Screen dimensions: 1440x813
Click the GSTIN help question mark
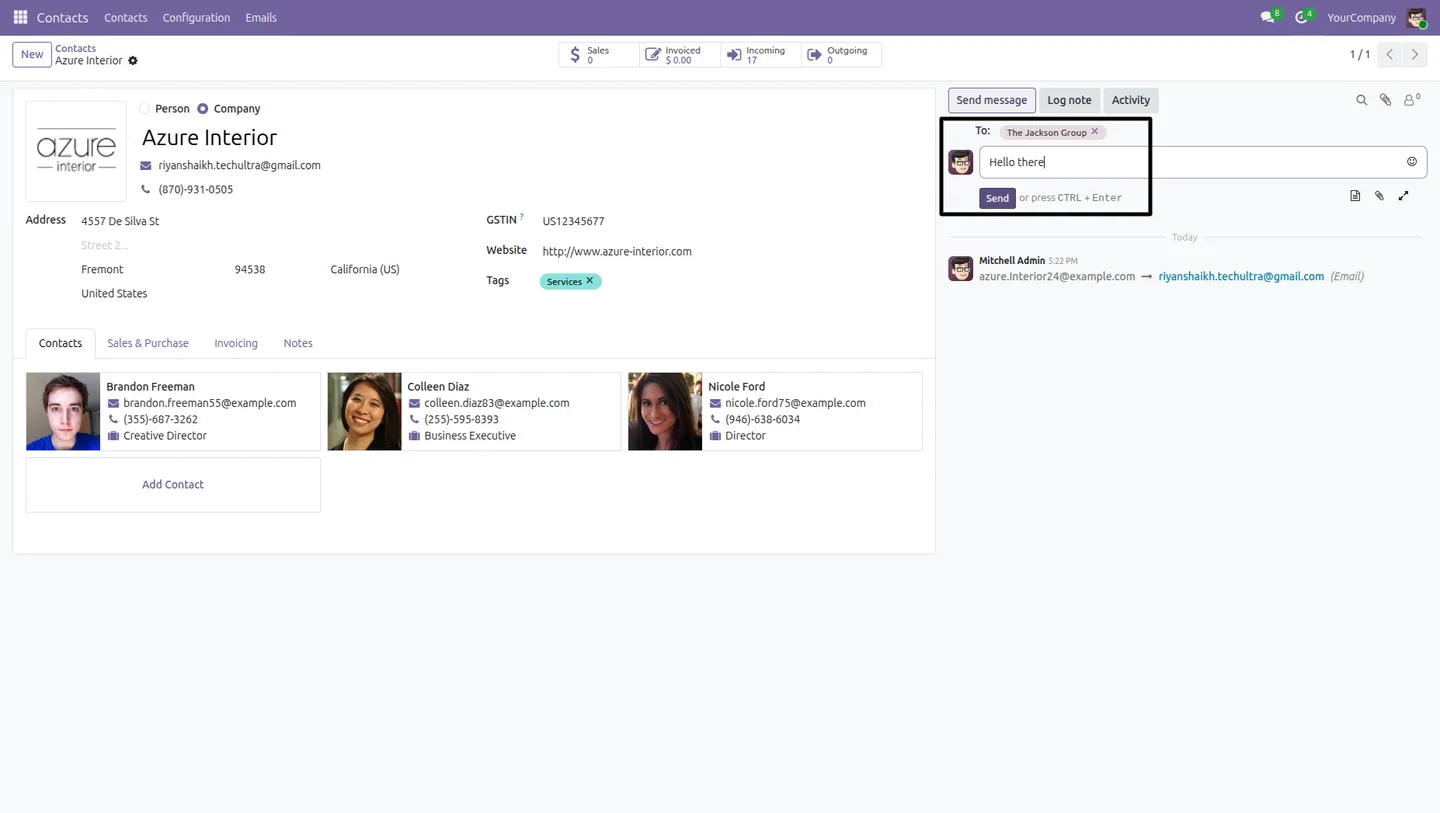click(522, 216)
